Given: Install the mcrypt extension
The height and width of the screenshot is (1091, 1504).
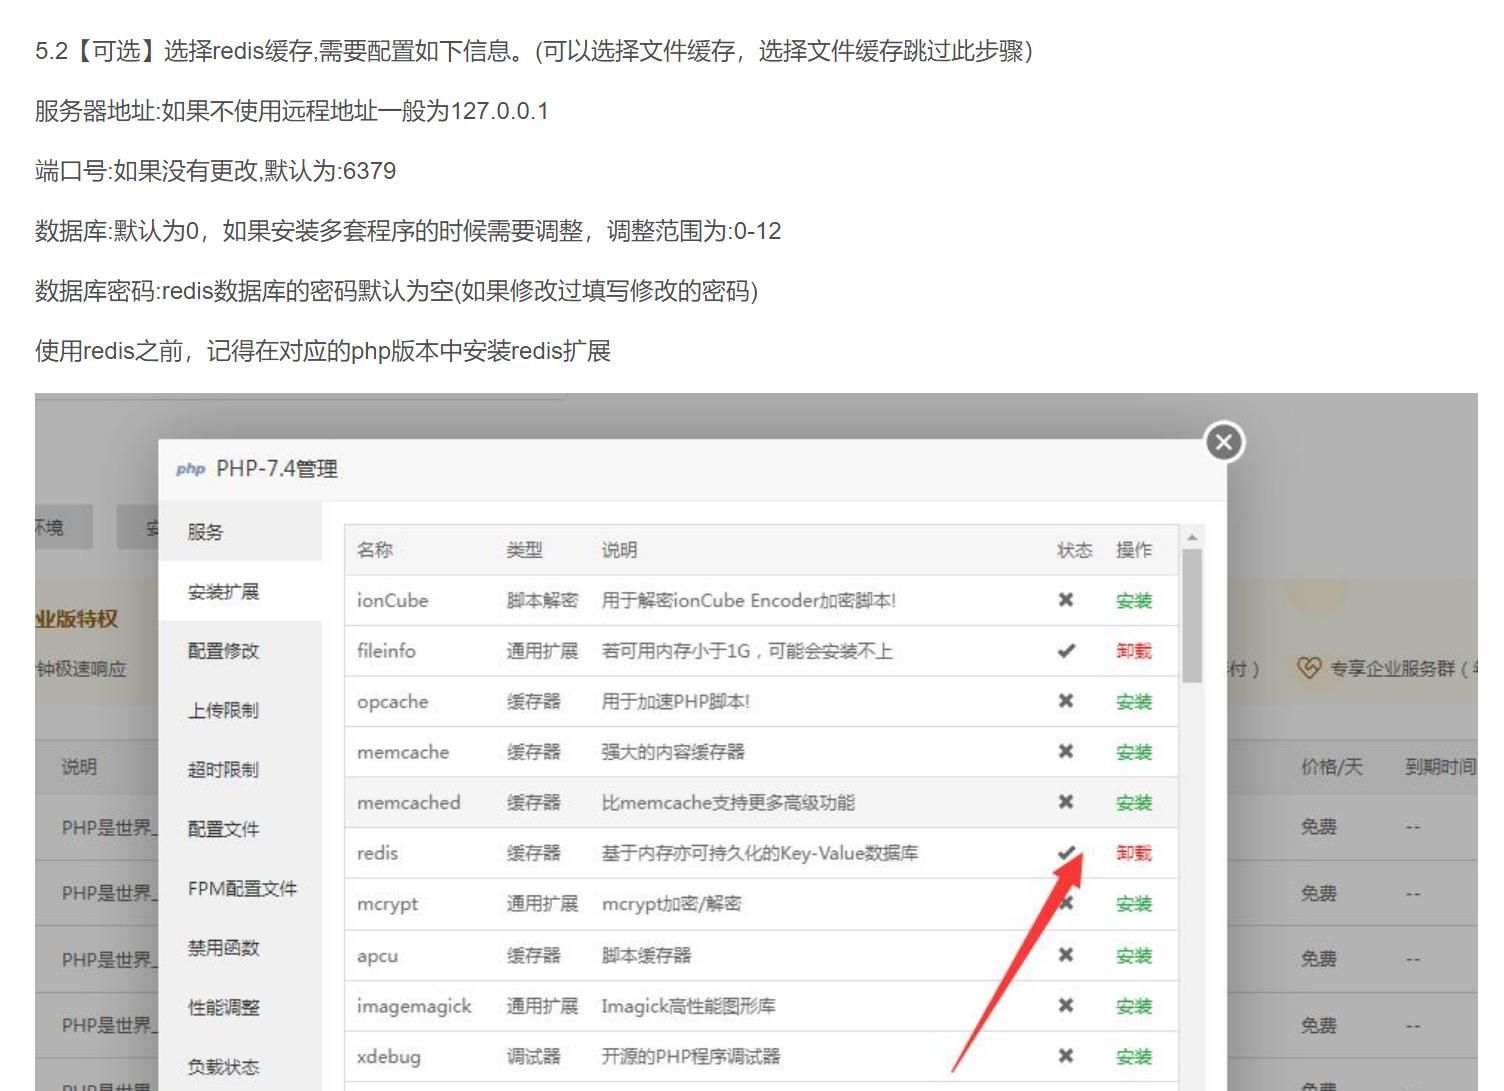Looking at the screenshot, I should point(1134,904).
